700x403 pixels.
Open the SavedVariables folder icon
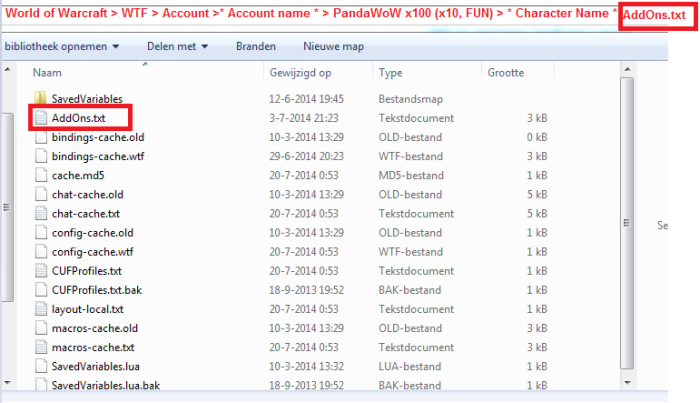pos(41,99)
